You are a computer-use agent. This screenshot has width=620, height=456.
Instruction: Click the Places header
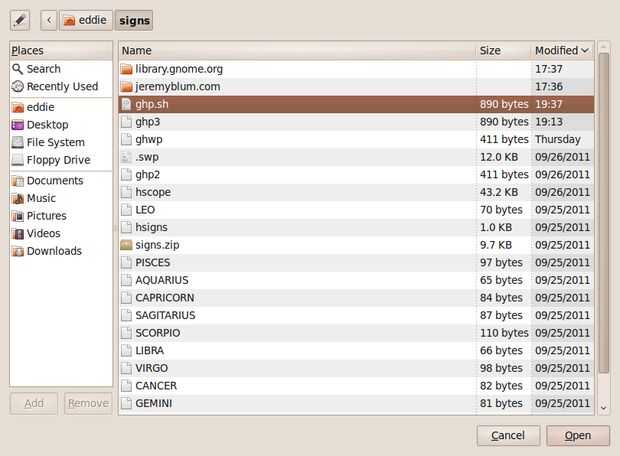tap(61, 51)
